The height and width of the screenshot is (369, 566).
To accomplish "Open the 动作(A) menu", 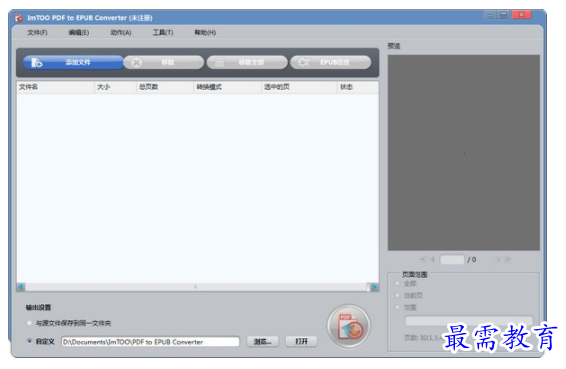I will tap(121, 32).
